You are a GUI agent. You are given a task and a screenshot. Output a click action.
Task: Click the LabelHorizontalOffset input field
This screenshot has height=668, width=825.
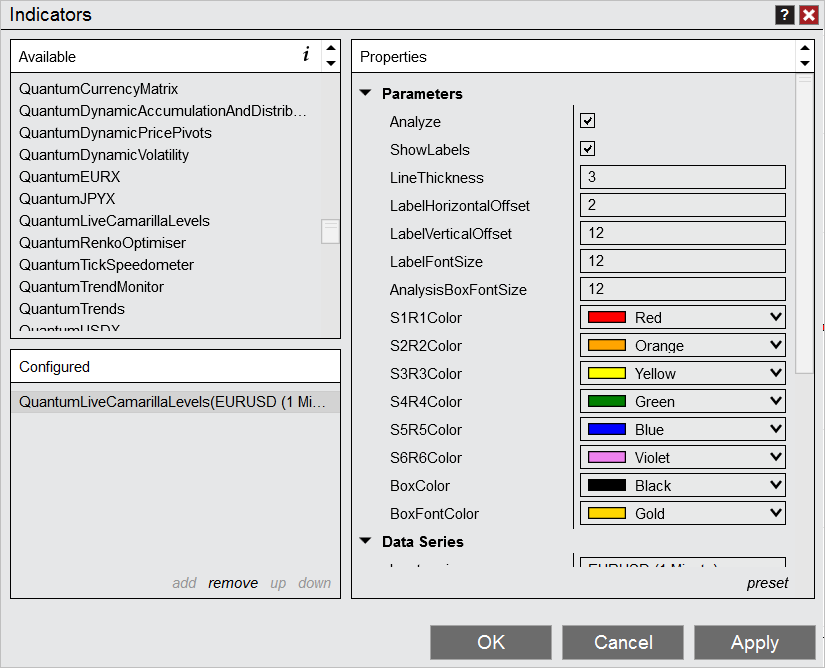coord(683,205)
